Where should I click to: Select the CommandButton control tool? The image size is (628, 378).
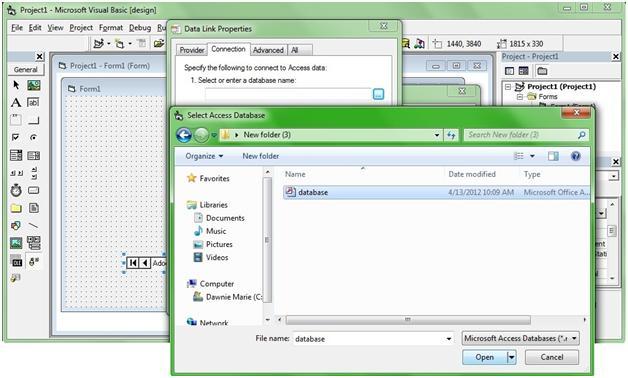pyautogui.click(x=34, y=120)
